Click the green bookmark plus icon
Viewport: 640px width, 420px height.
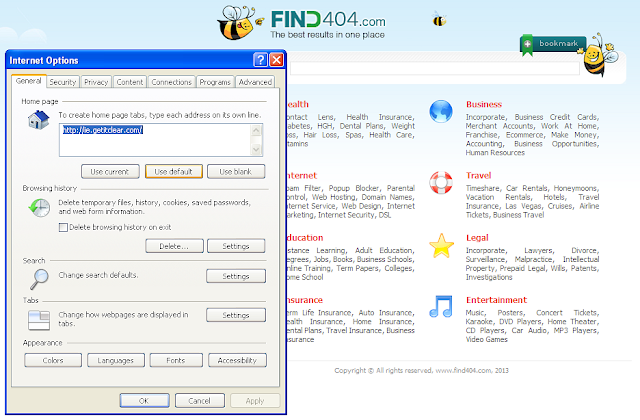(x=527, y=44)
